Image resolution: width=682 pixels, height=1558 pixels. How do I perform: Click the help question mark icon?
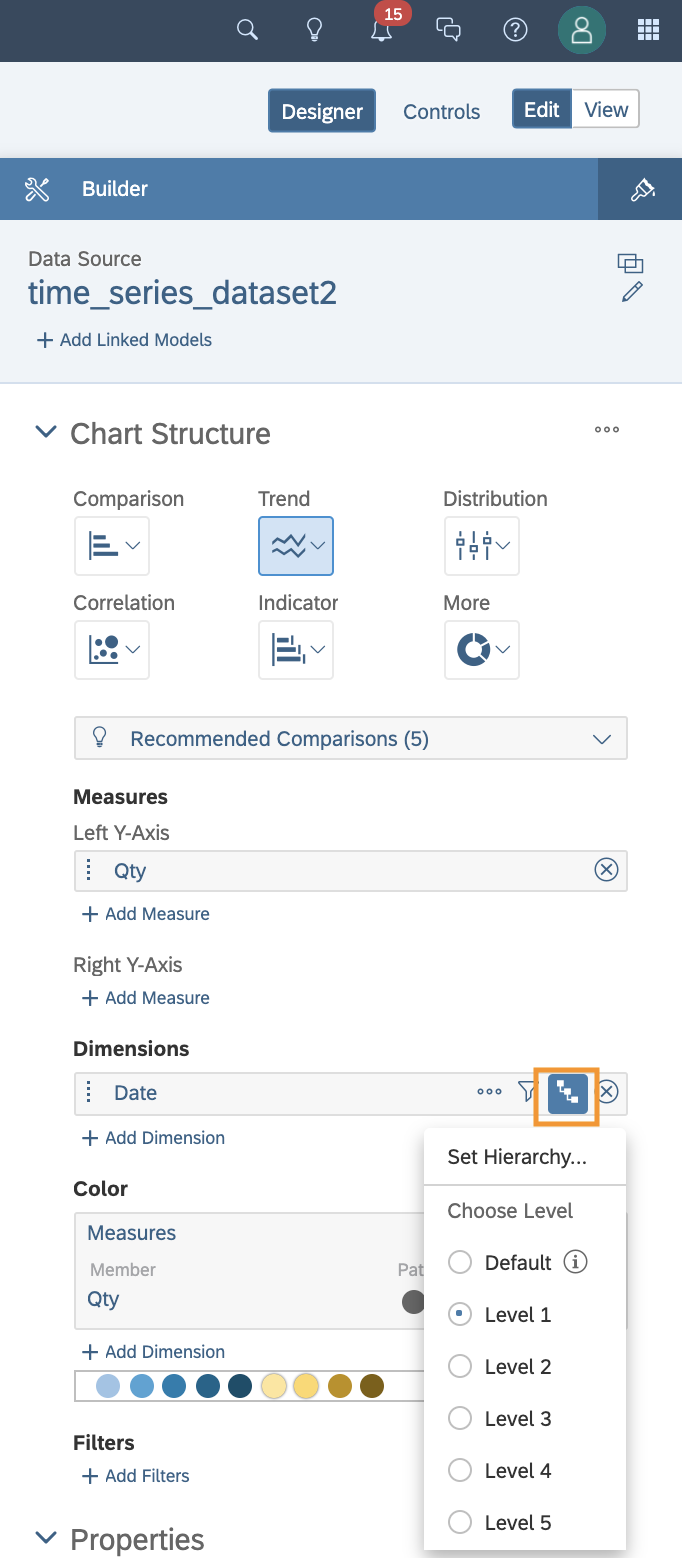[x=515, y=30]
